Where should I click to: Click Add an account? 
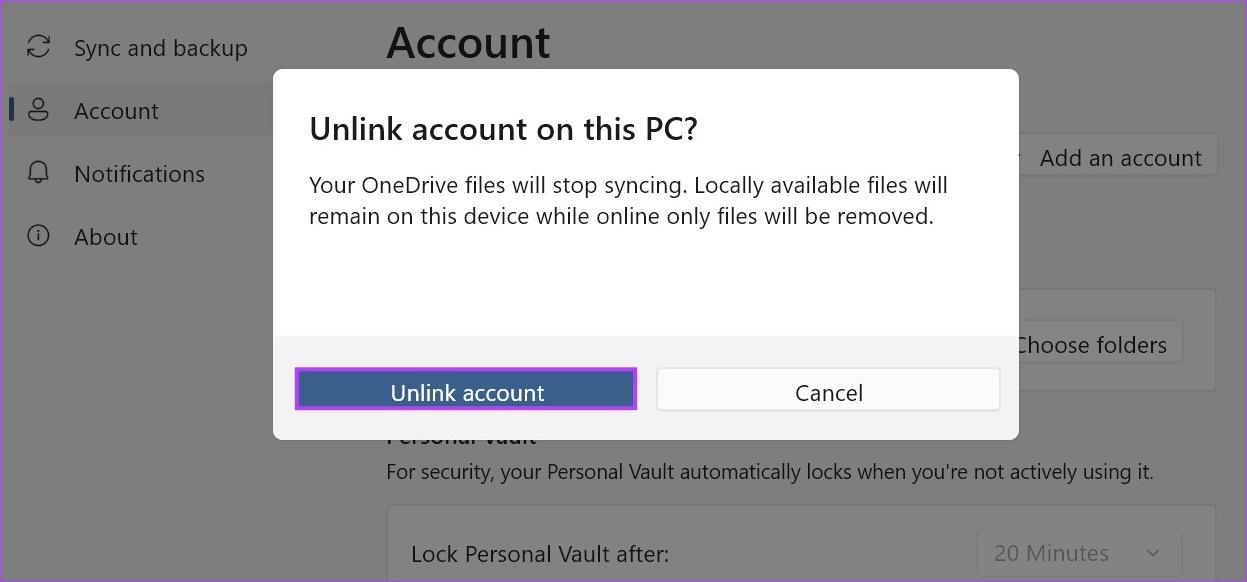(x=1120, y=157)
